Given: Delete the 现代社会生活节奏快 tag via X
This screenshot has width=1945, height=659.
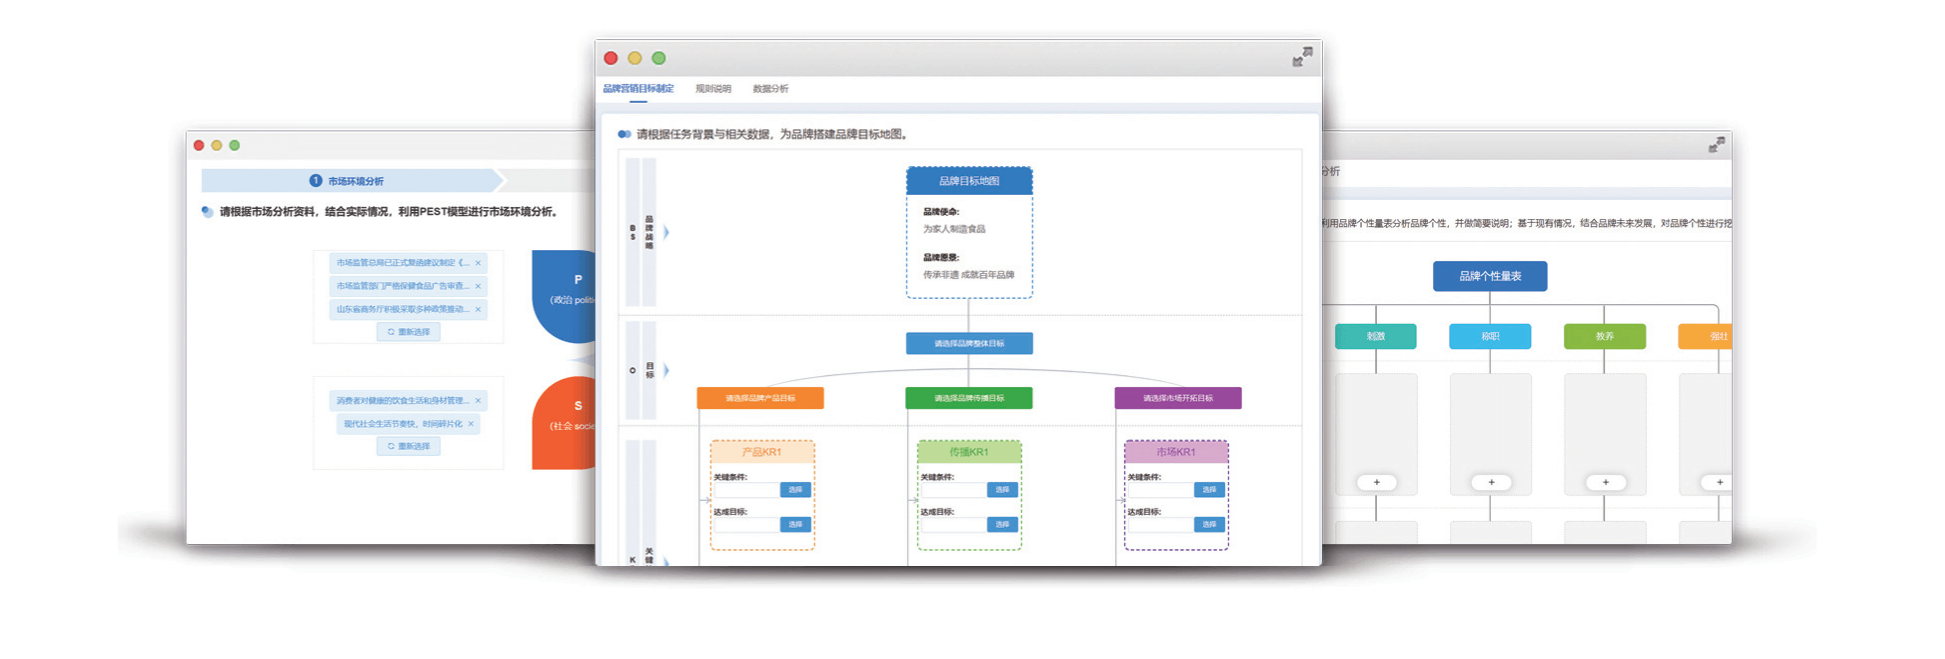Looking at the screenshot, I should tap(471, 424).
